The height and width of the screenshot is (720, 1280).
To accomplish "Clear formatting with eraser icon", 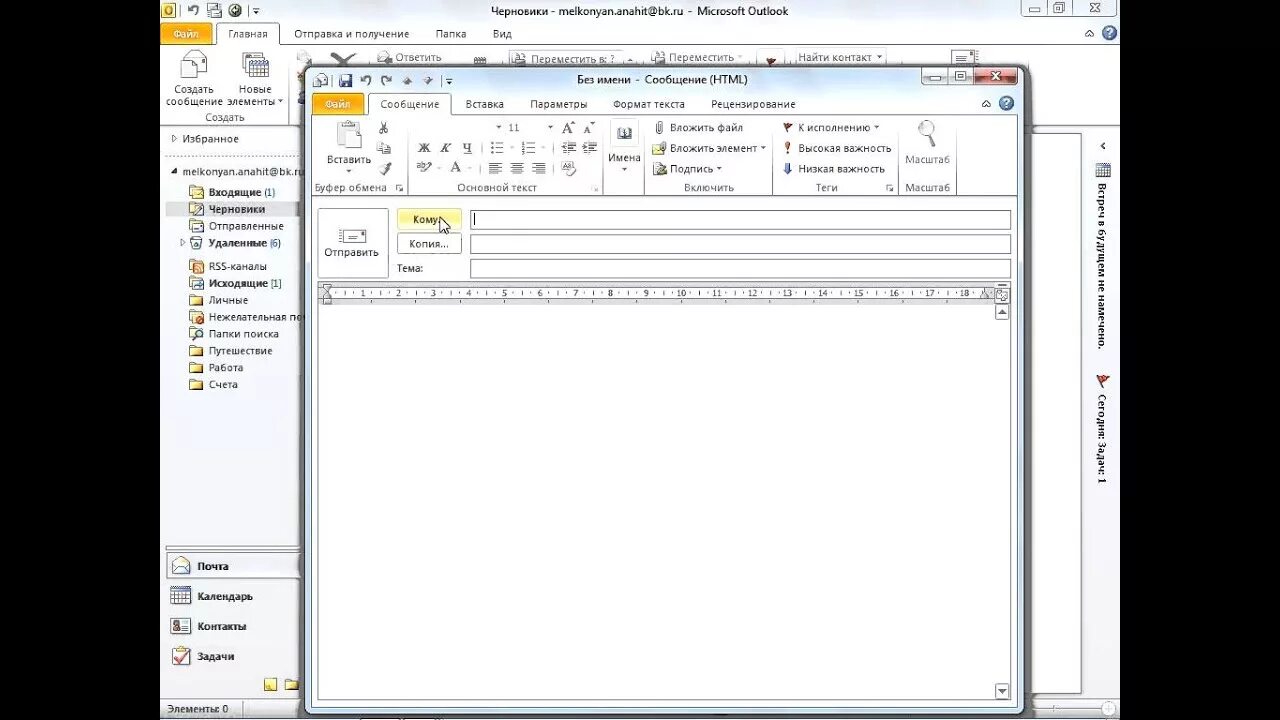I will (x=568, y=168).
